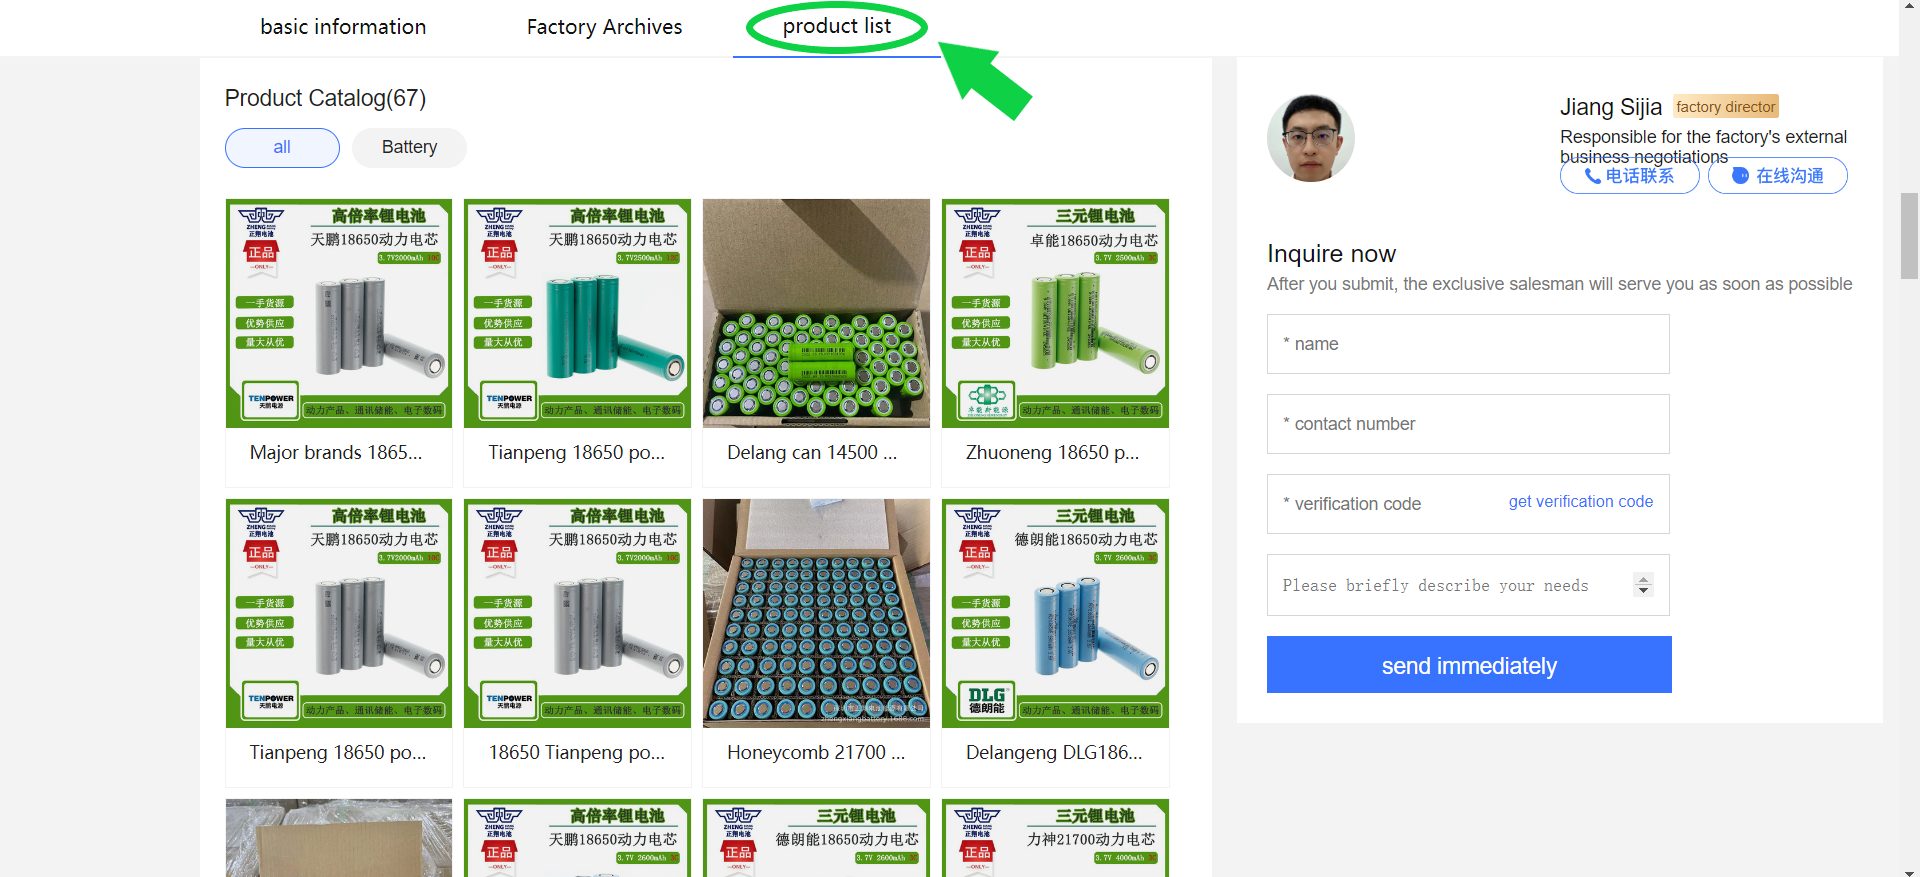
Task: Open Major brands 1865... product thumbnail
Action: pos(339,313)
